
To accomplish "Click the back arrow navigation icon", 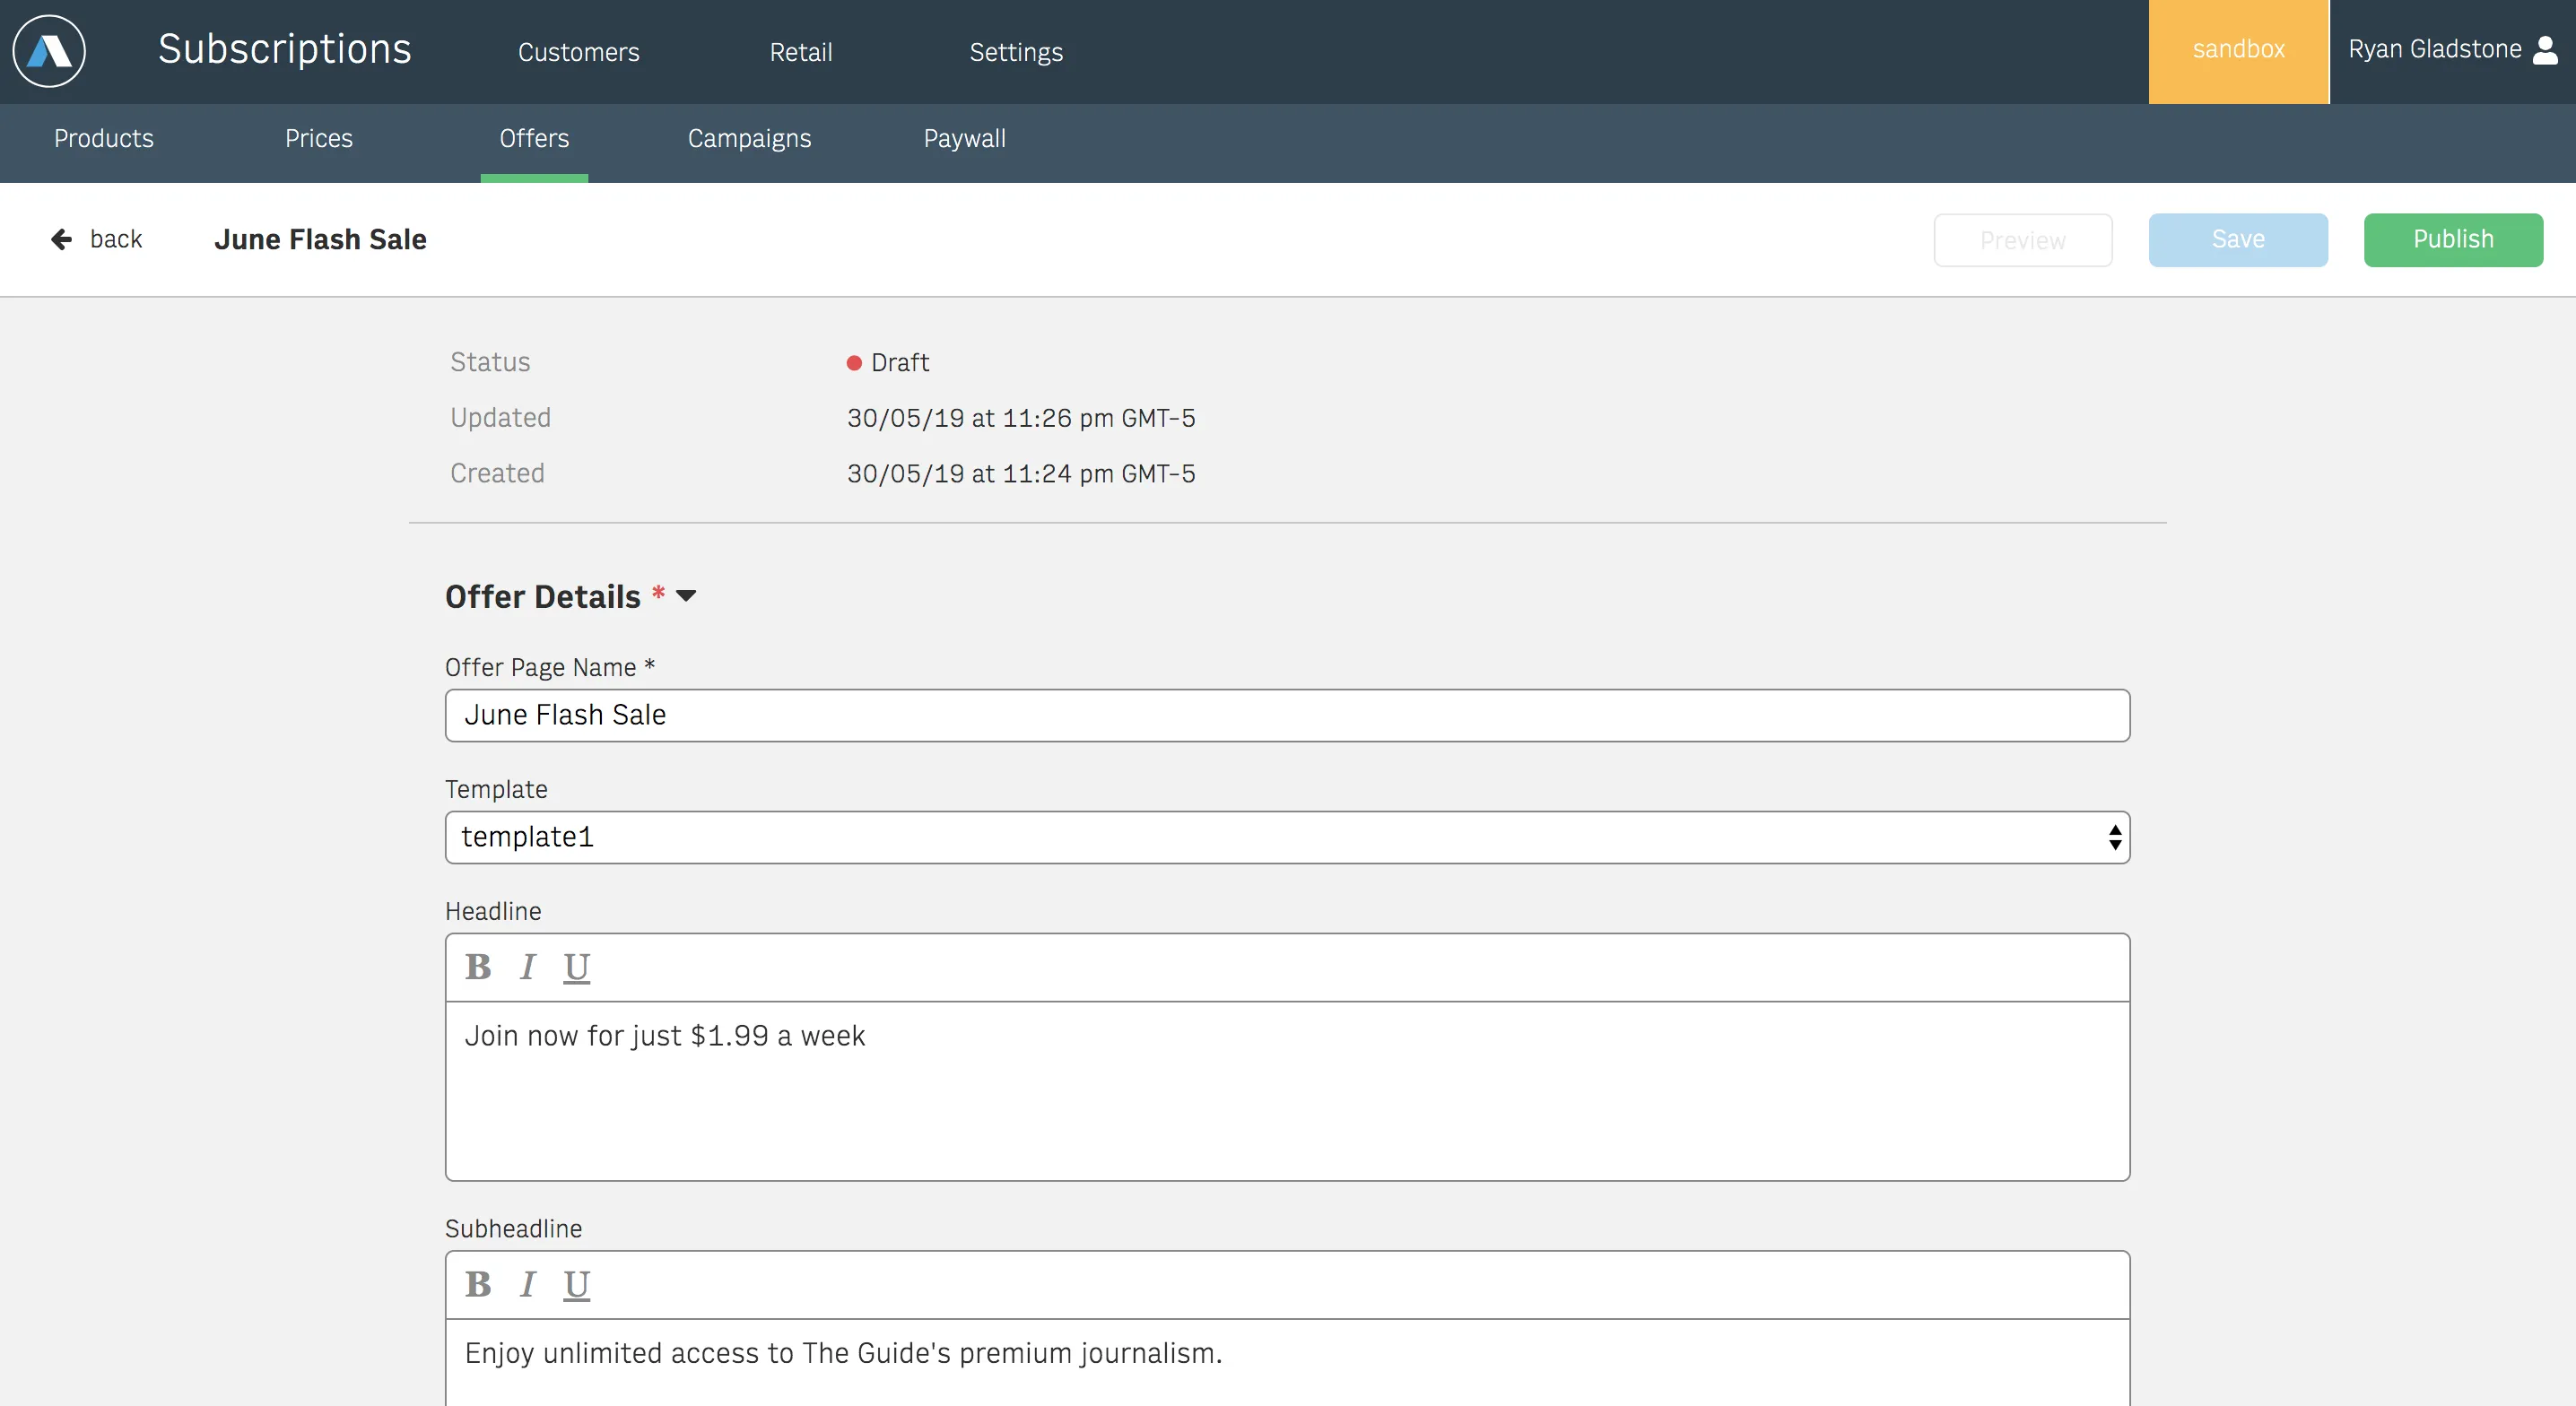I will [61, 239].
